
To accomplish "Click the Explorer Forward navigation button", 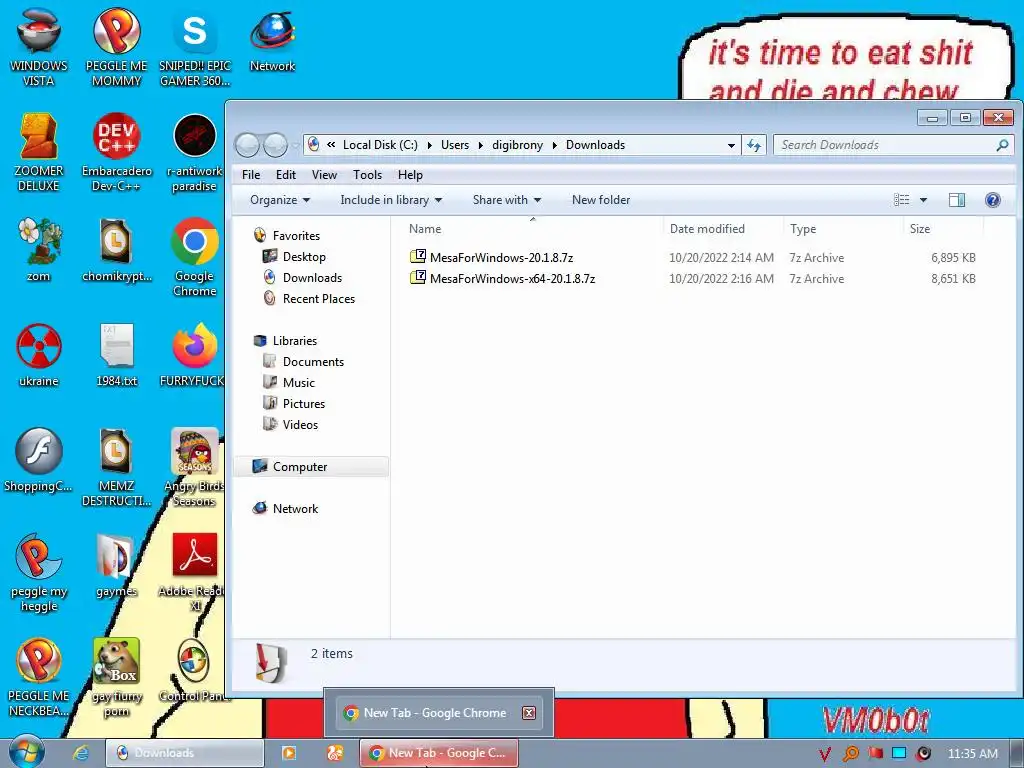I will tap(275, 145).
